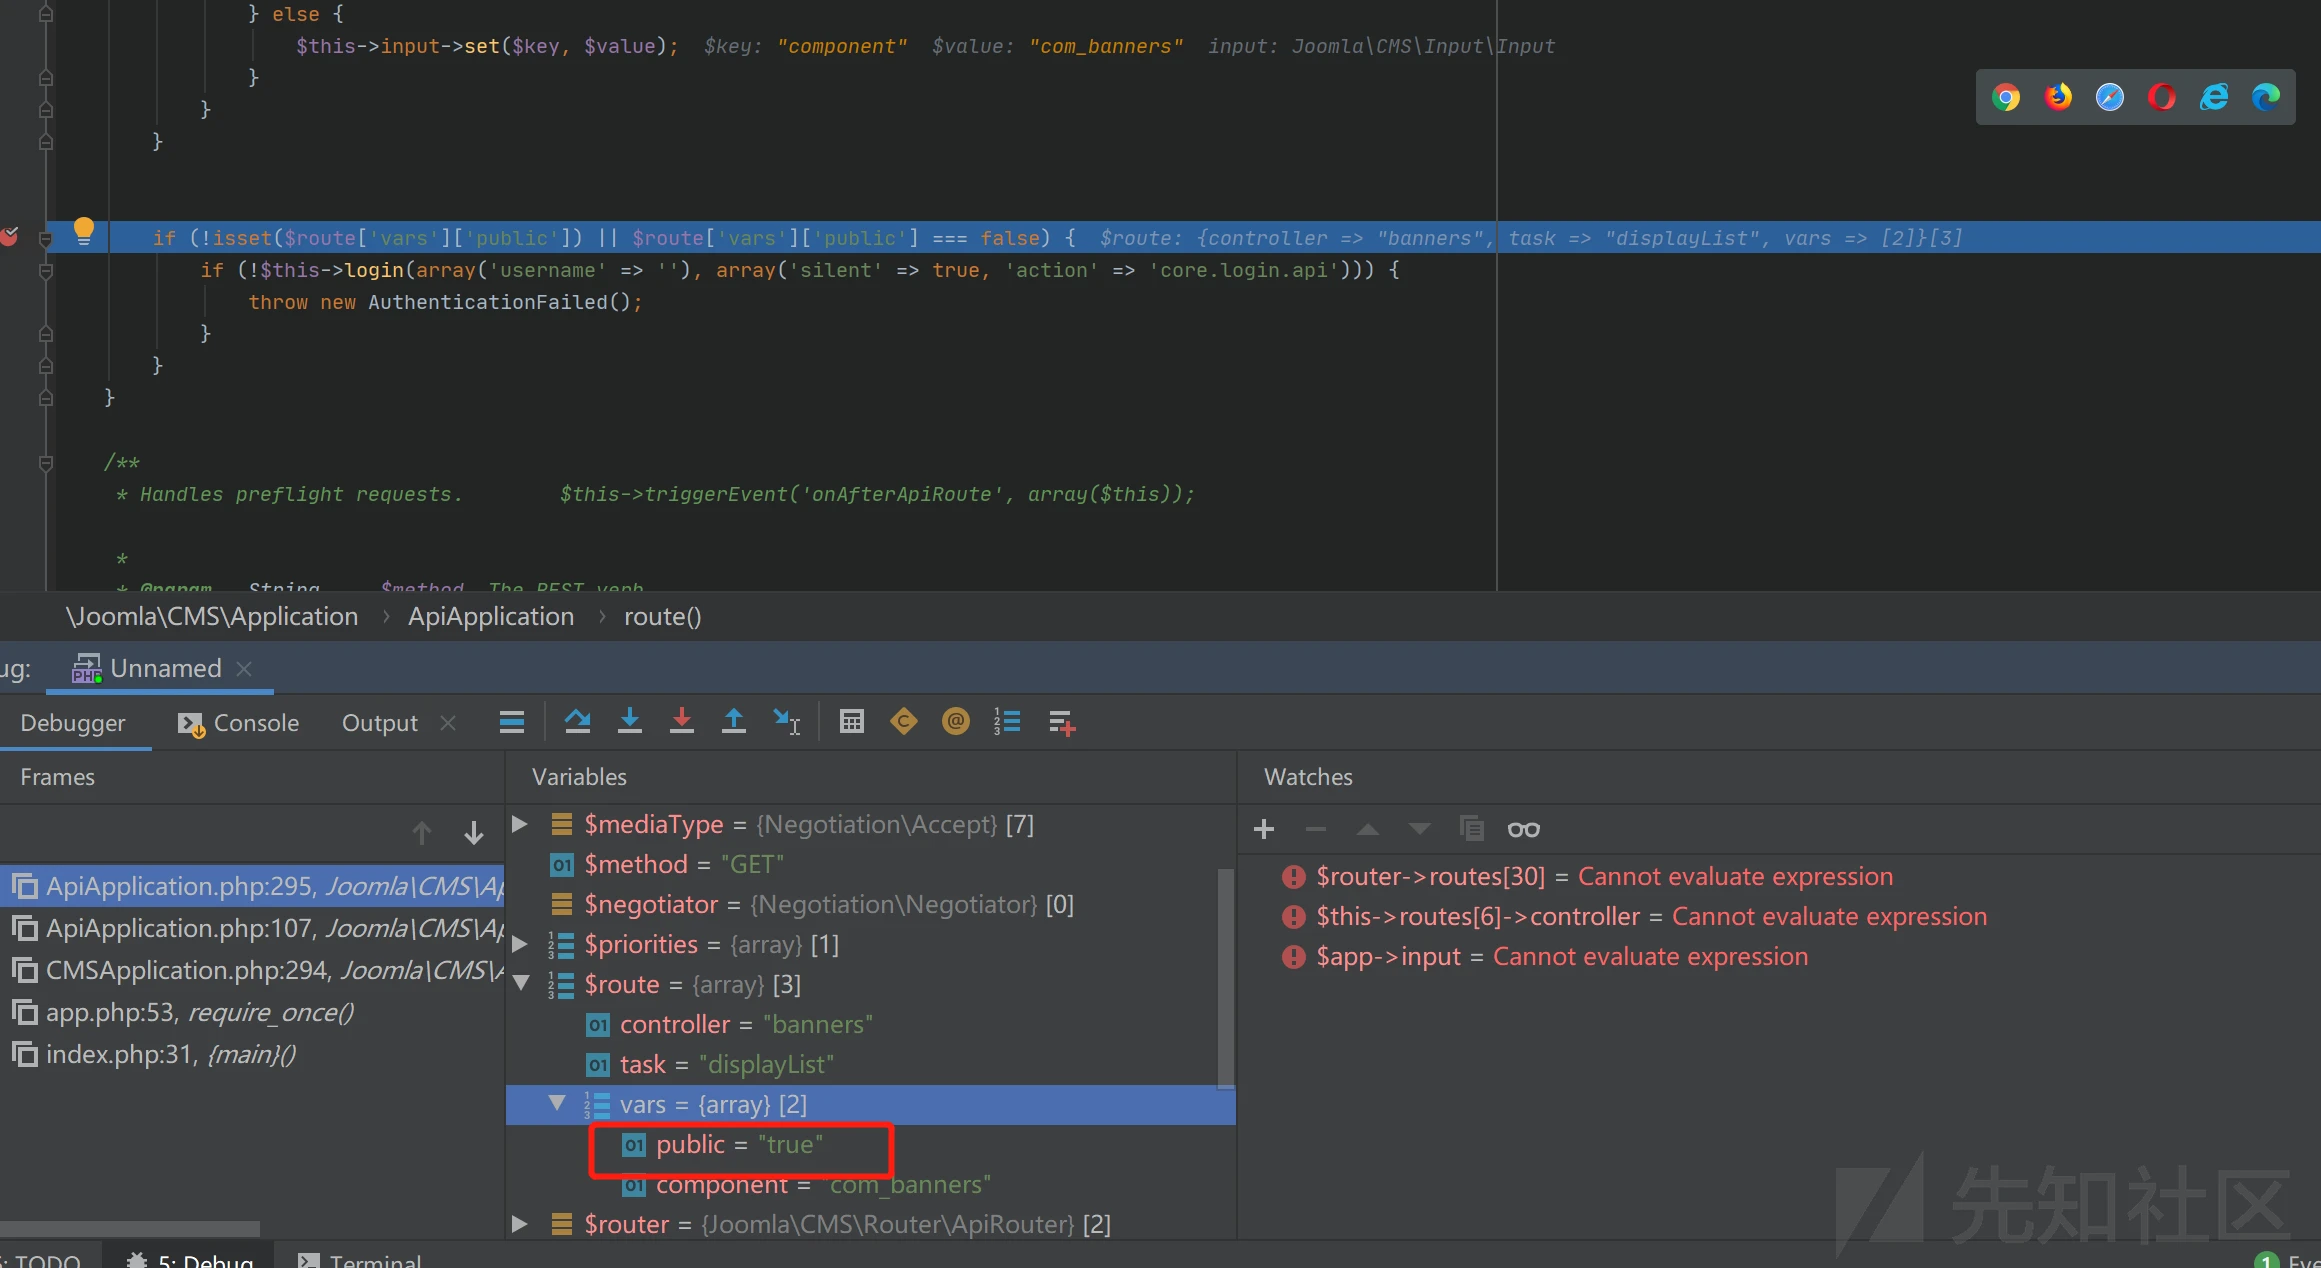Click Step Out debugger icon
This screenshot has height=1268, width=2321.
point(734,722)
